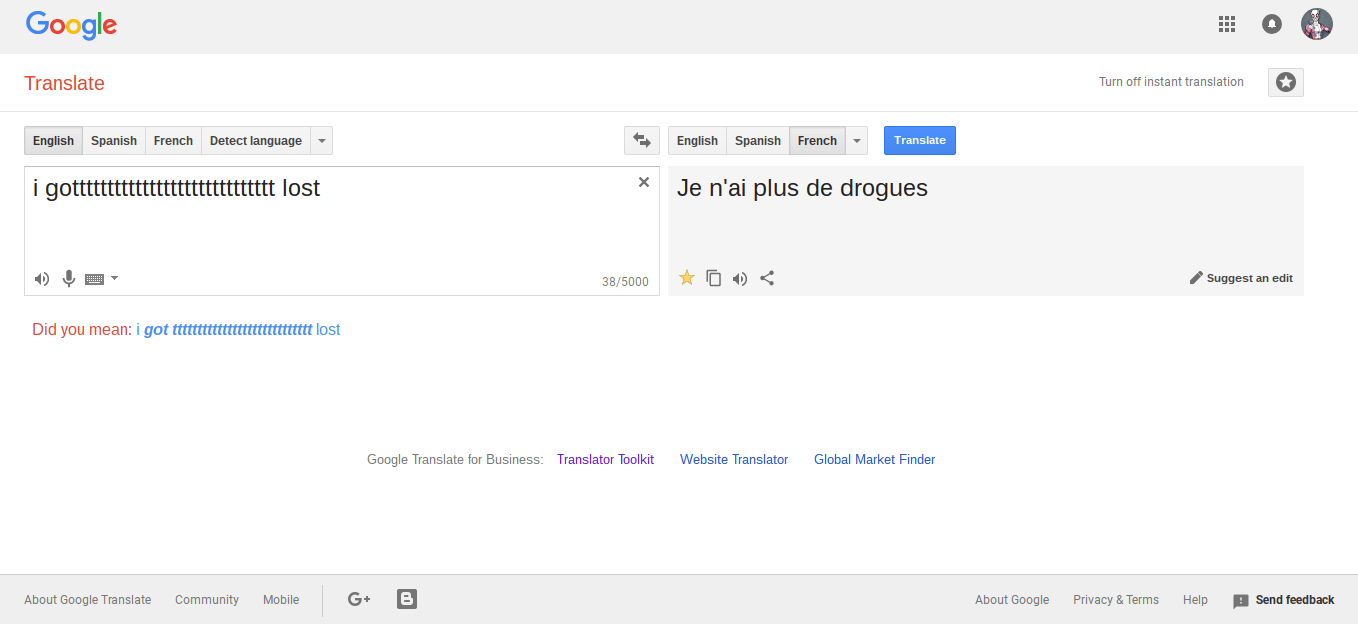Copy the translation using the copy icon

713,278
